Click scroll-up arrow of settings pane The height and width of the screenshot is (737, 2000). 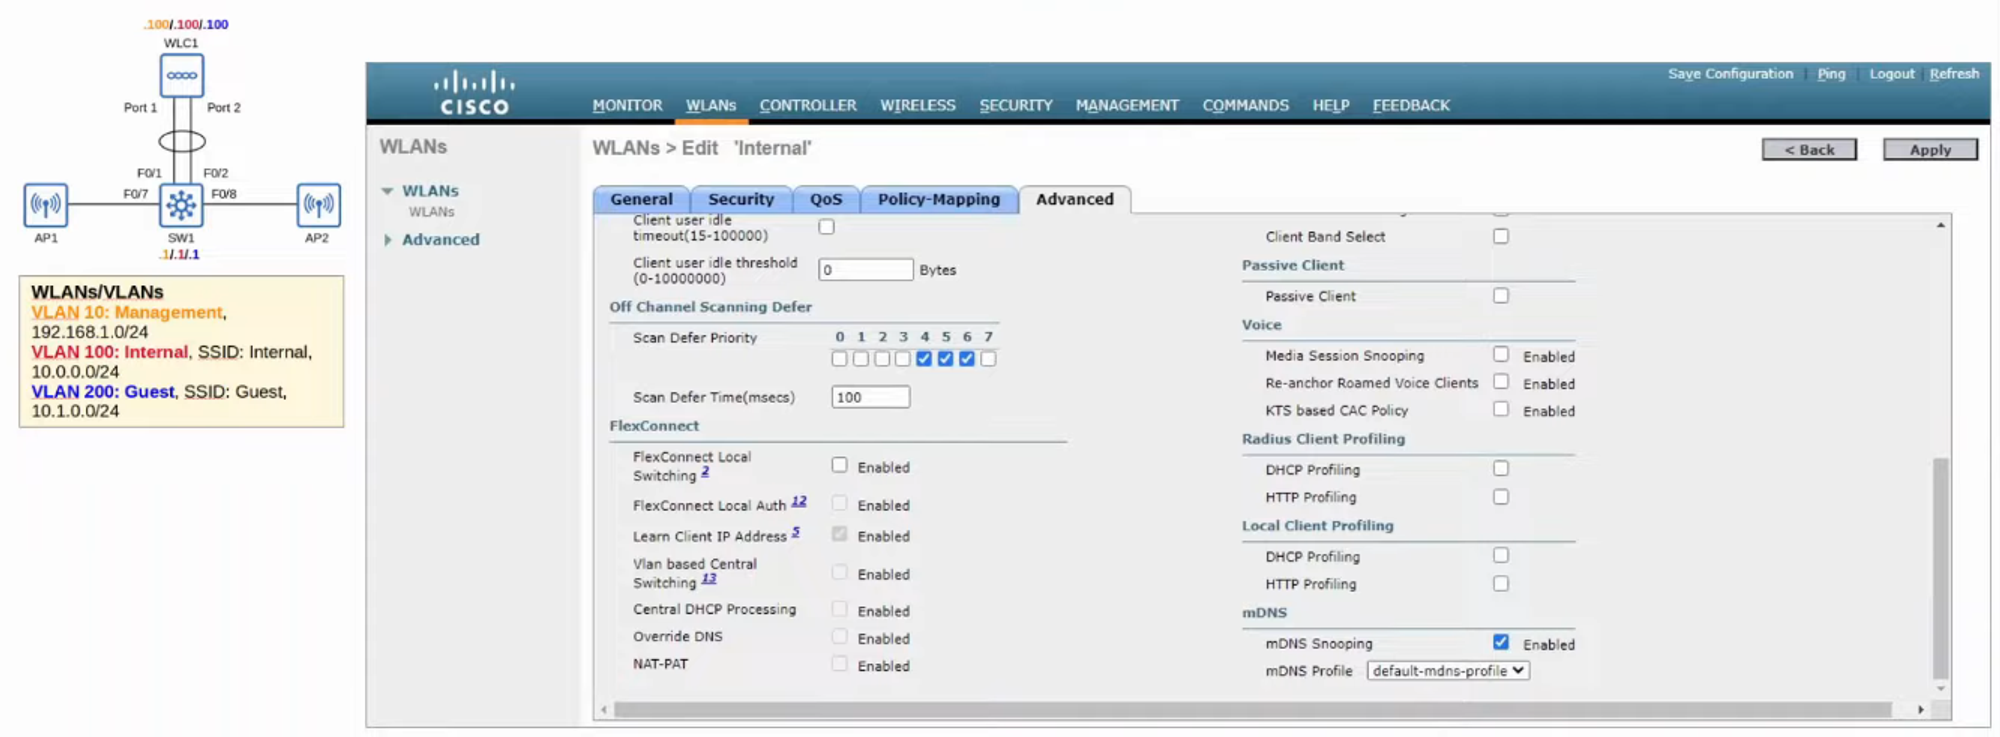point(1940,226)
